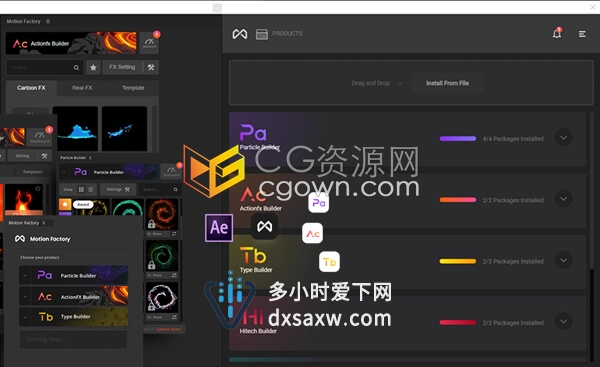Select the fire effect thumbnail
This screenshot has width=600, height=367.
[x=24, y=199]
